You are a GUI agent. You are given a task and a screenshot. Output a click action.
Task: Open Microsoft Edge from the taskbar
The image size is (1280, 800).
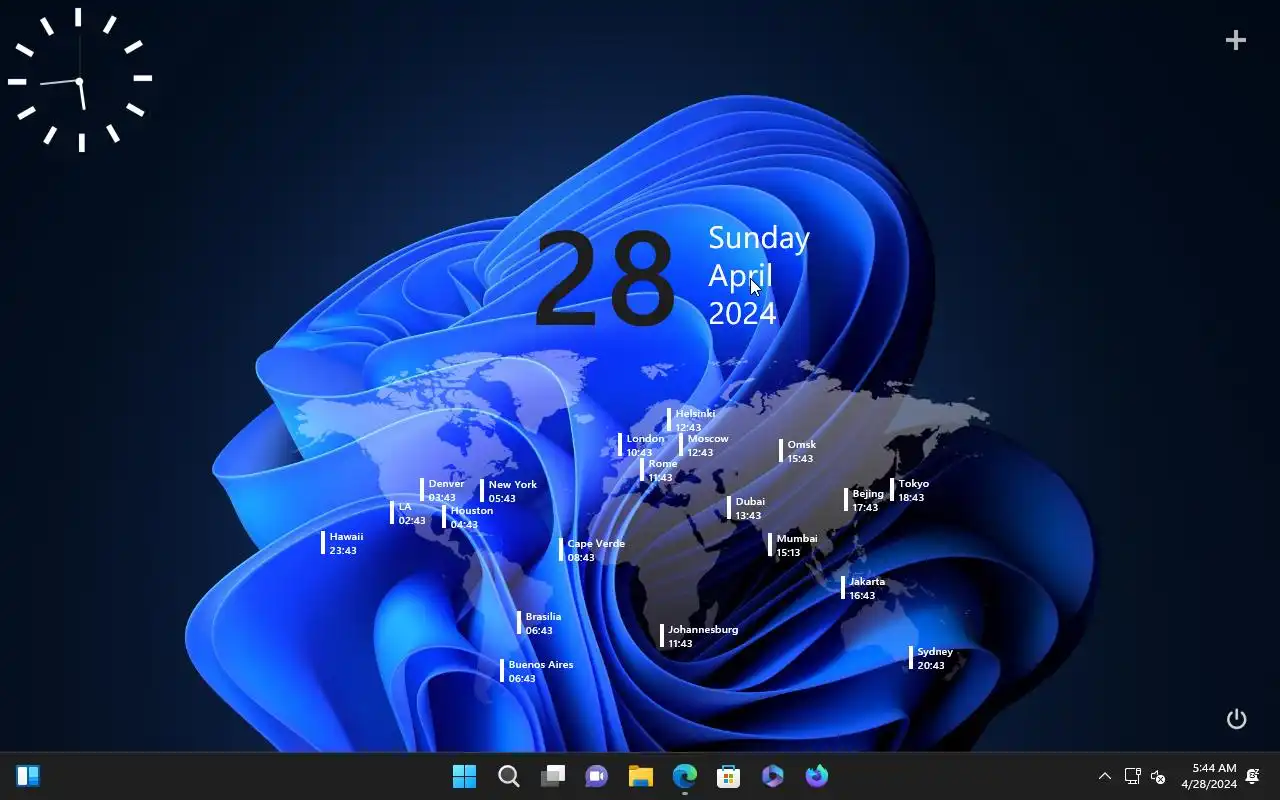pyautogui.click(x=685, y=776)
